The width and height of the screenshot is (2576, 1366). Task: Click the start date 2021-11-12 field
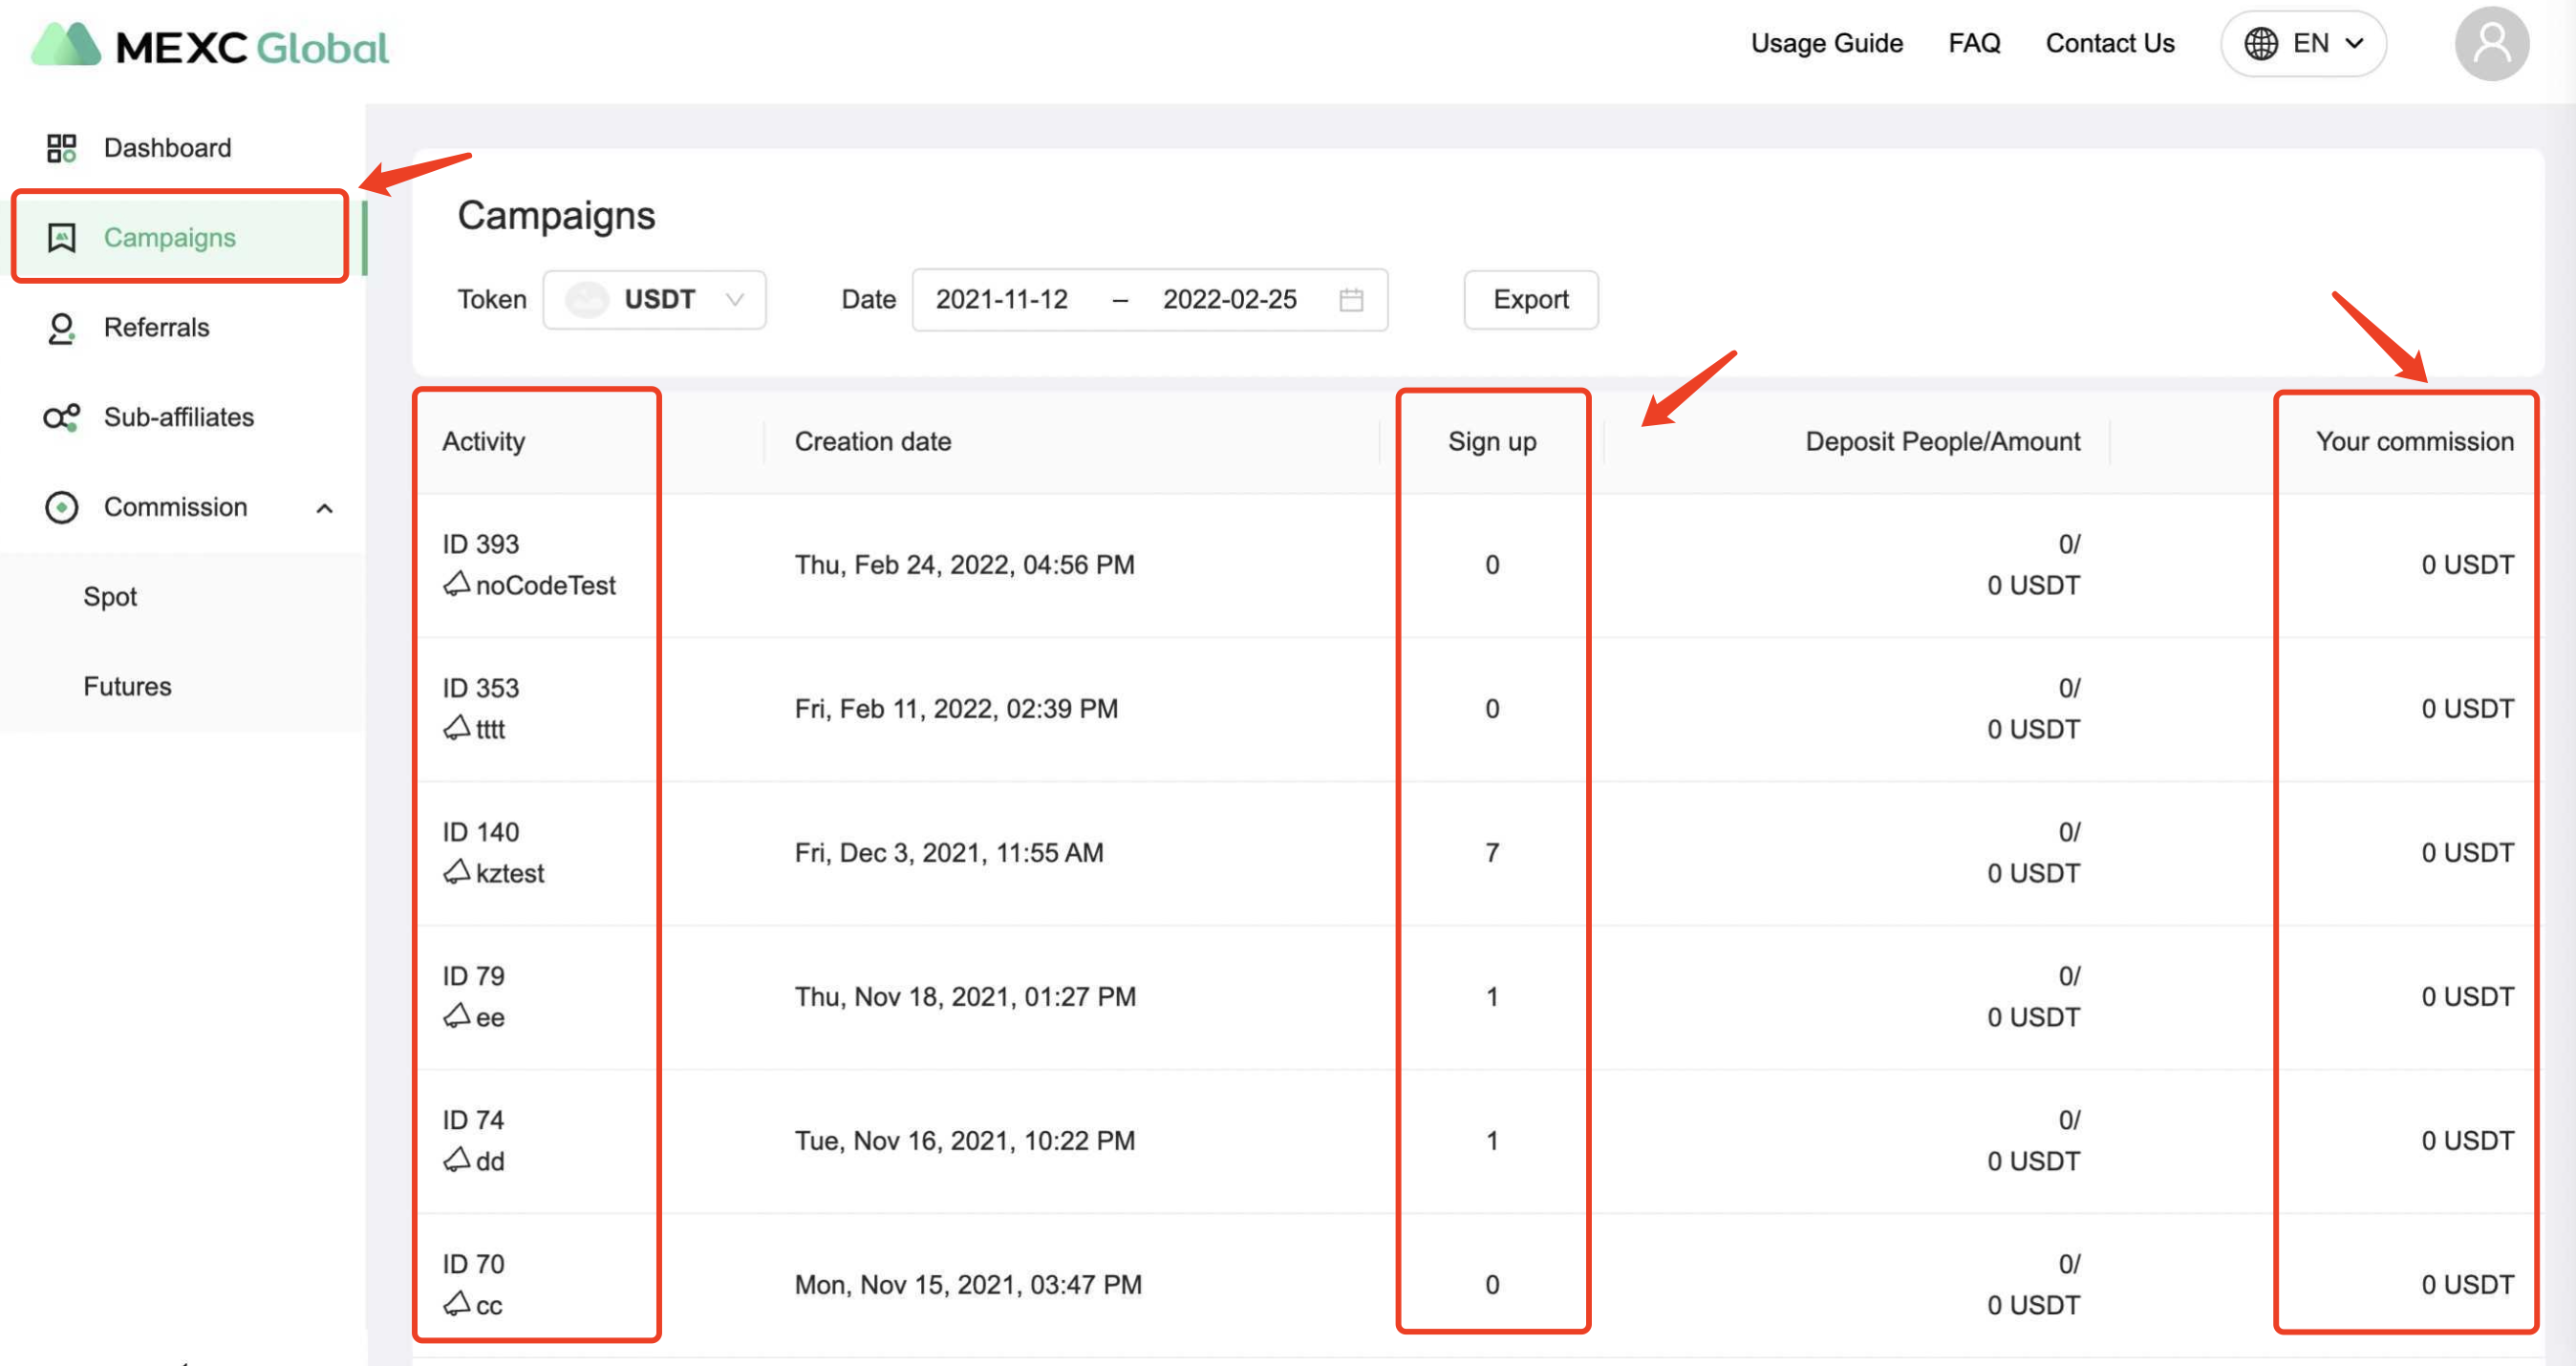pos(1001,300)
